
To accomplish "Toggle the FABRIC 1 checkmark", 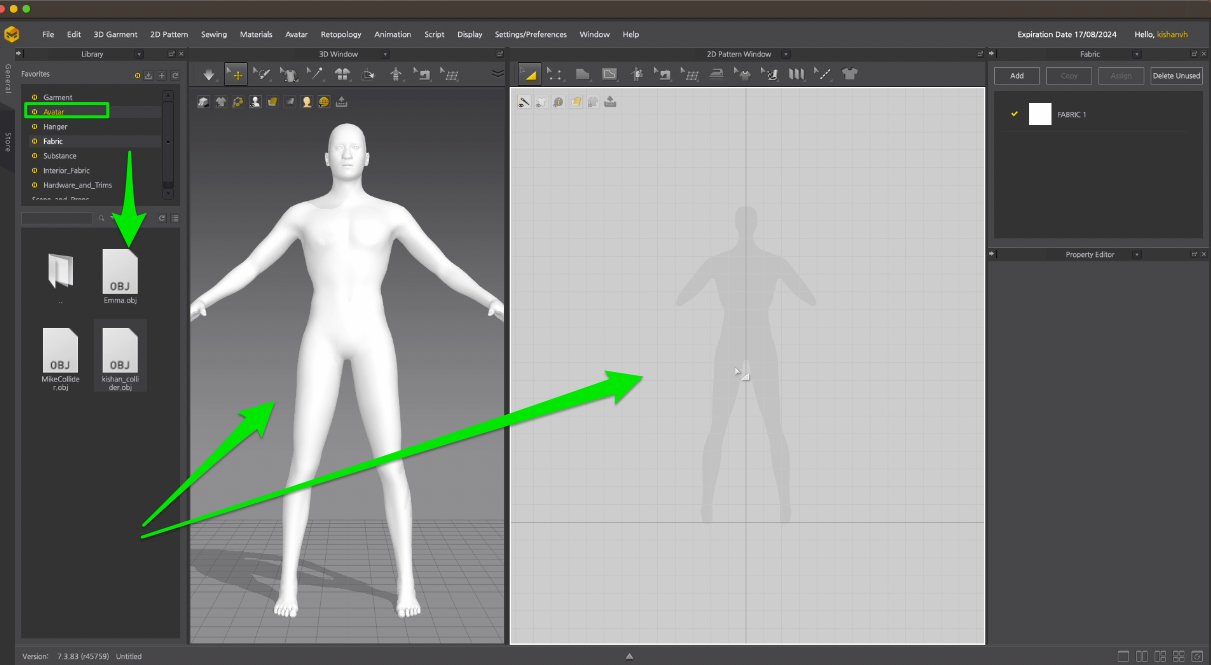I will point(1014,114).
